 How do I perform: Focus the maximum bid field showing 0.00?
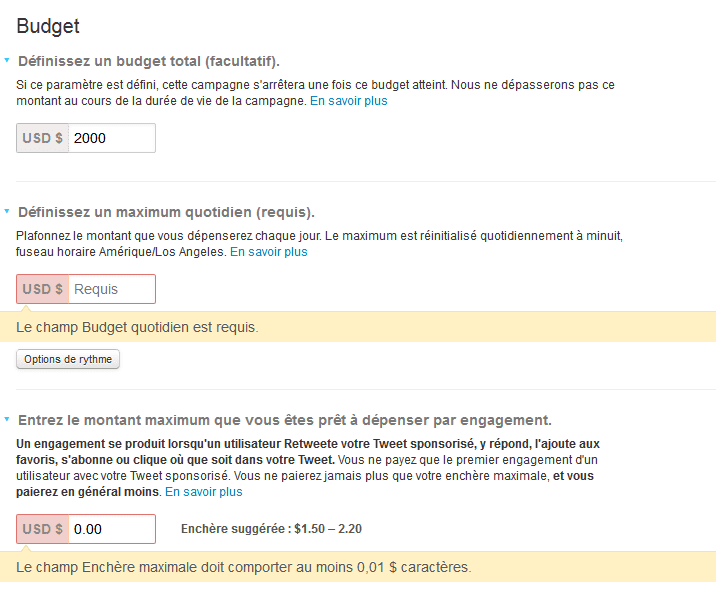click(112, 529)
